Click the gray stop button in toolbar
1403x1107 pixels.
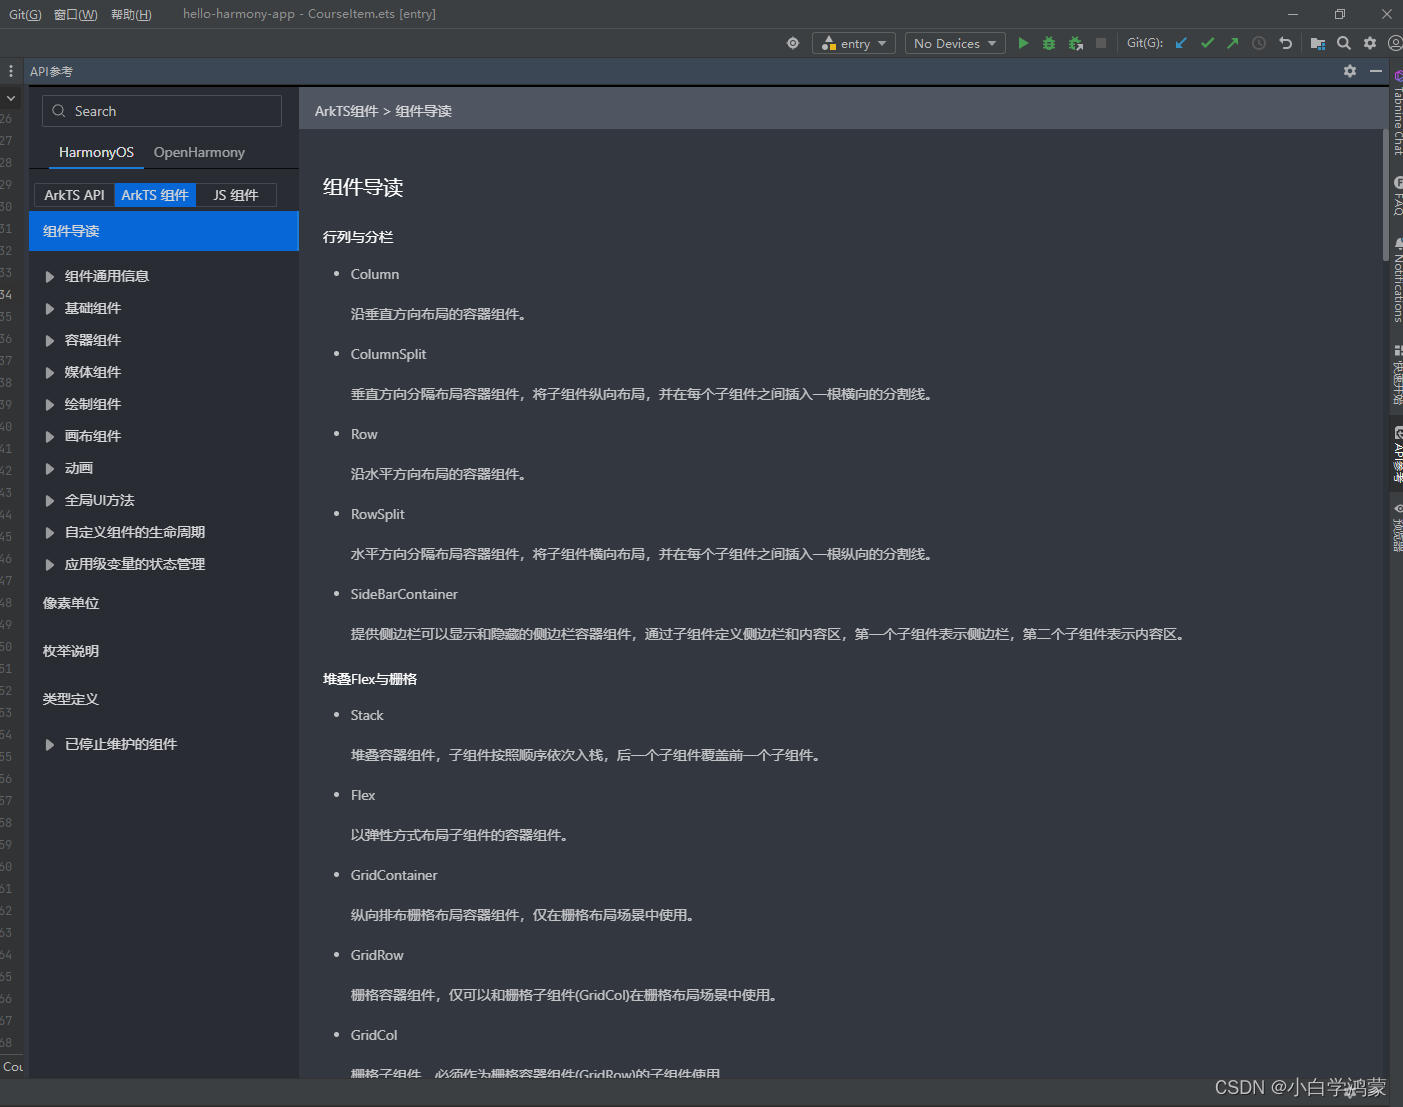pos(1101,43)
